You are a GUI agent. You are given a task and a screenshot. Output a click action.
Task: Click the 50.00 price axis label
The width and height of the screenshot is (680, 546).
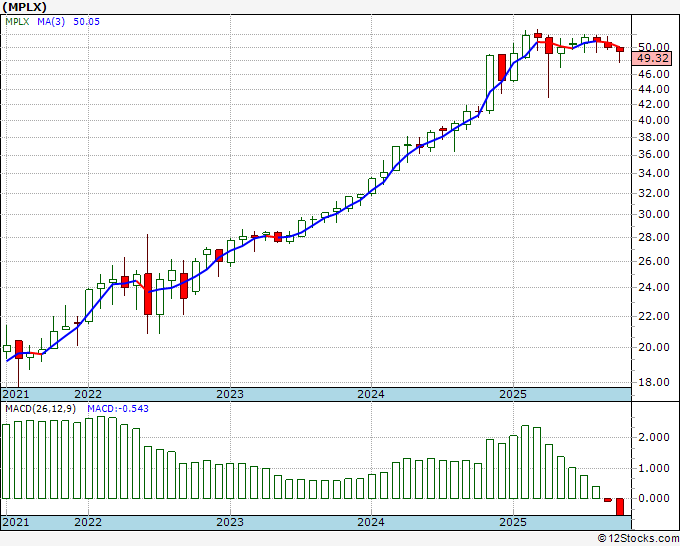(654, 47)
